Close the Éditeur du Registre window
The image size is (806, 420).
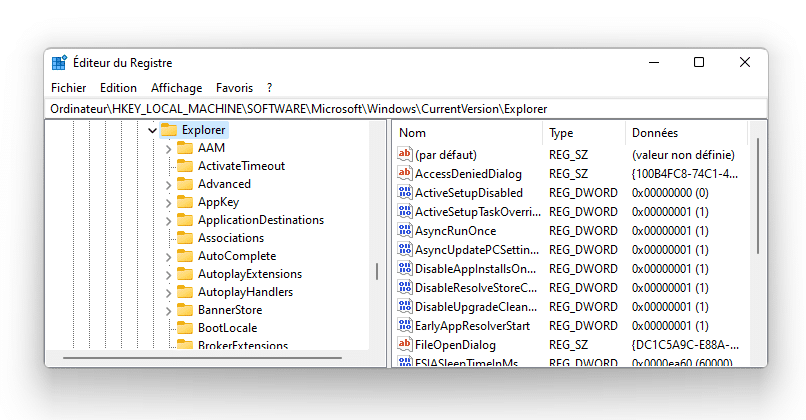click(x=745, y=62)
